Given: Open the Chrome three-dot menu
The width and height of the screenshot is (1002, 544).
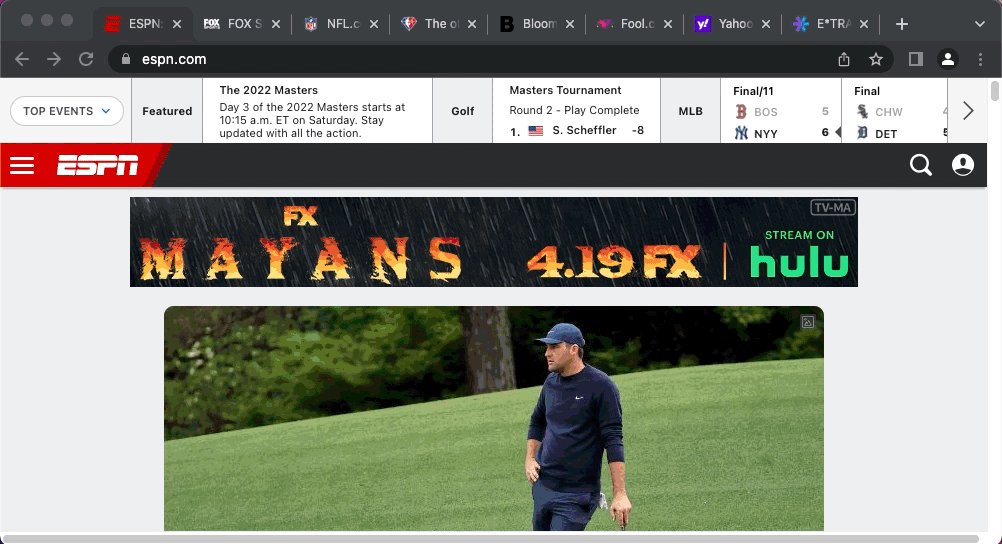Looking at the screenshot, I should tap(980, 59).
